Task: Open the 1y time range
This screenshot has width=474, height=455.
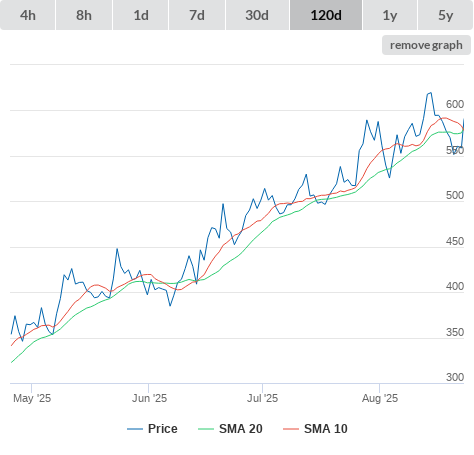Action: click(390, 15)
